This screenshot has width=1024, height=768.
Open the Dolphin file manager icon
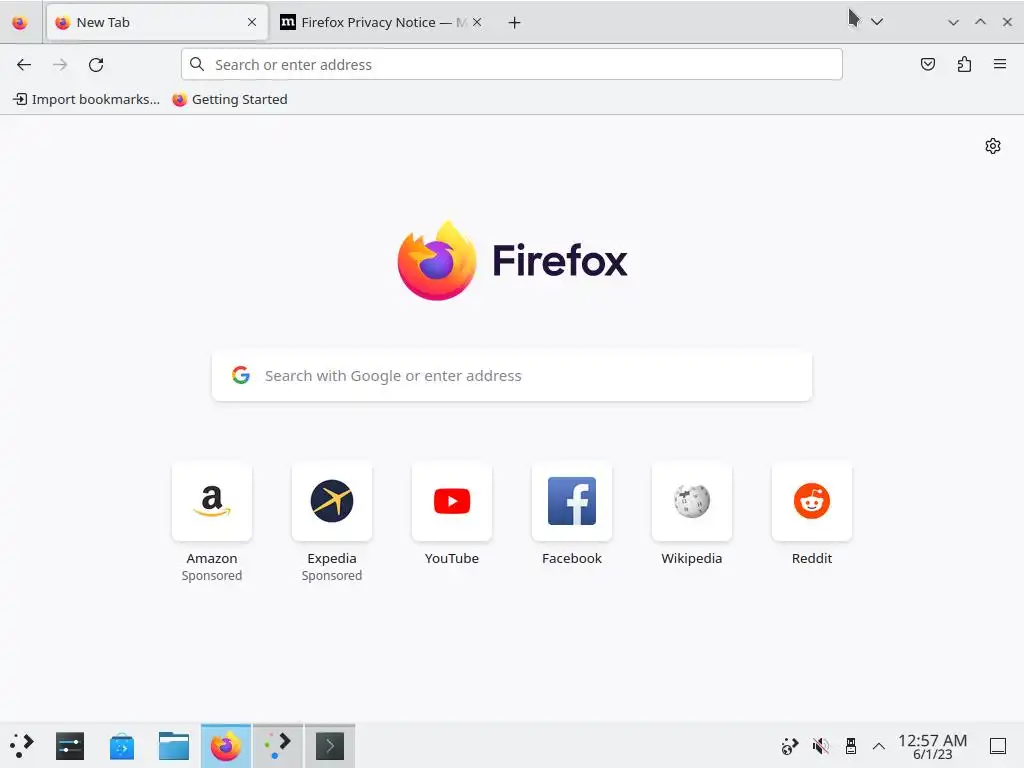click(x=174, y=746)
